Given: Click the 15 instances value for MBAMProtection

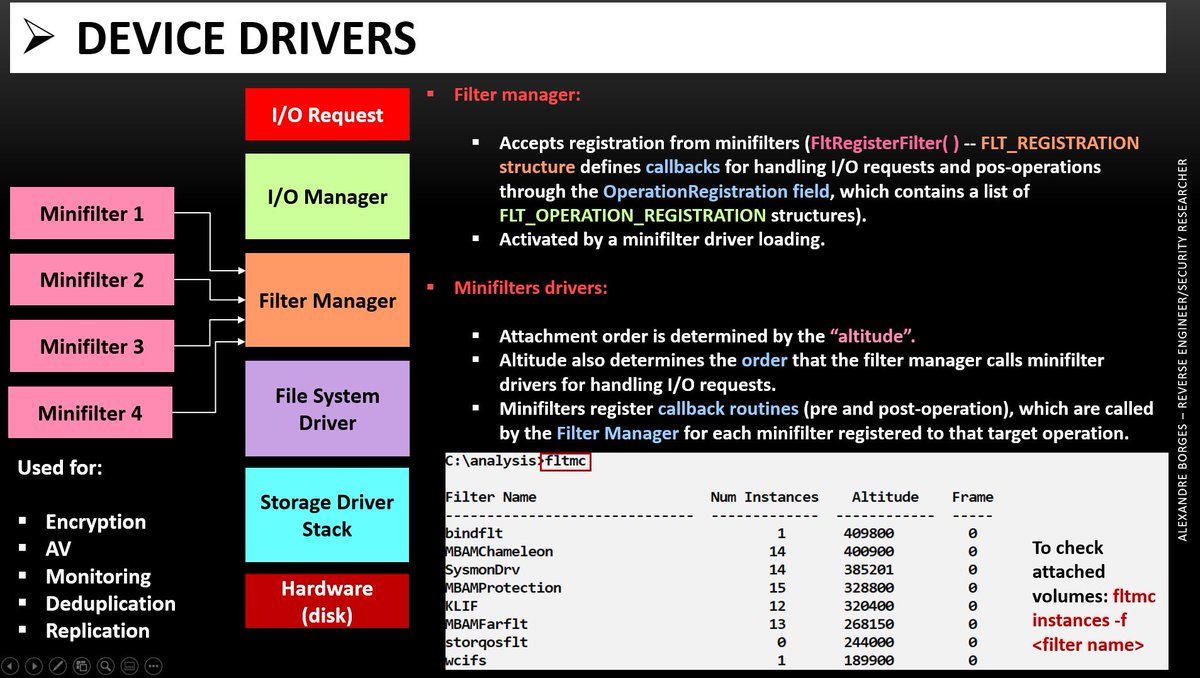Looking at the screenshot, I should 777,587.
